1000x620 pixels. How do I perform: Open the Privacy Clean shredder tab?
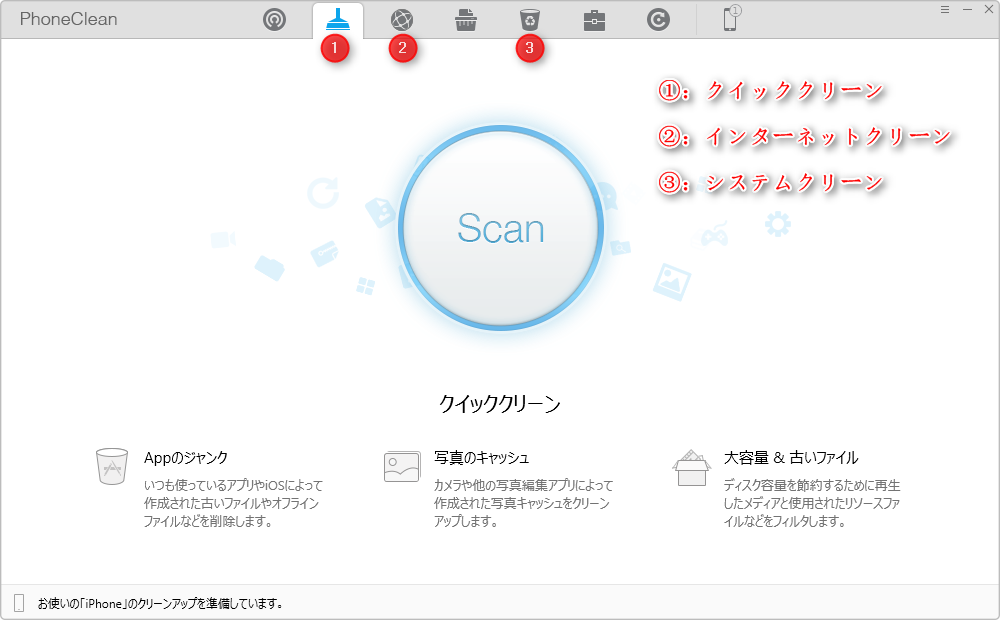pos(466,20)
